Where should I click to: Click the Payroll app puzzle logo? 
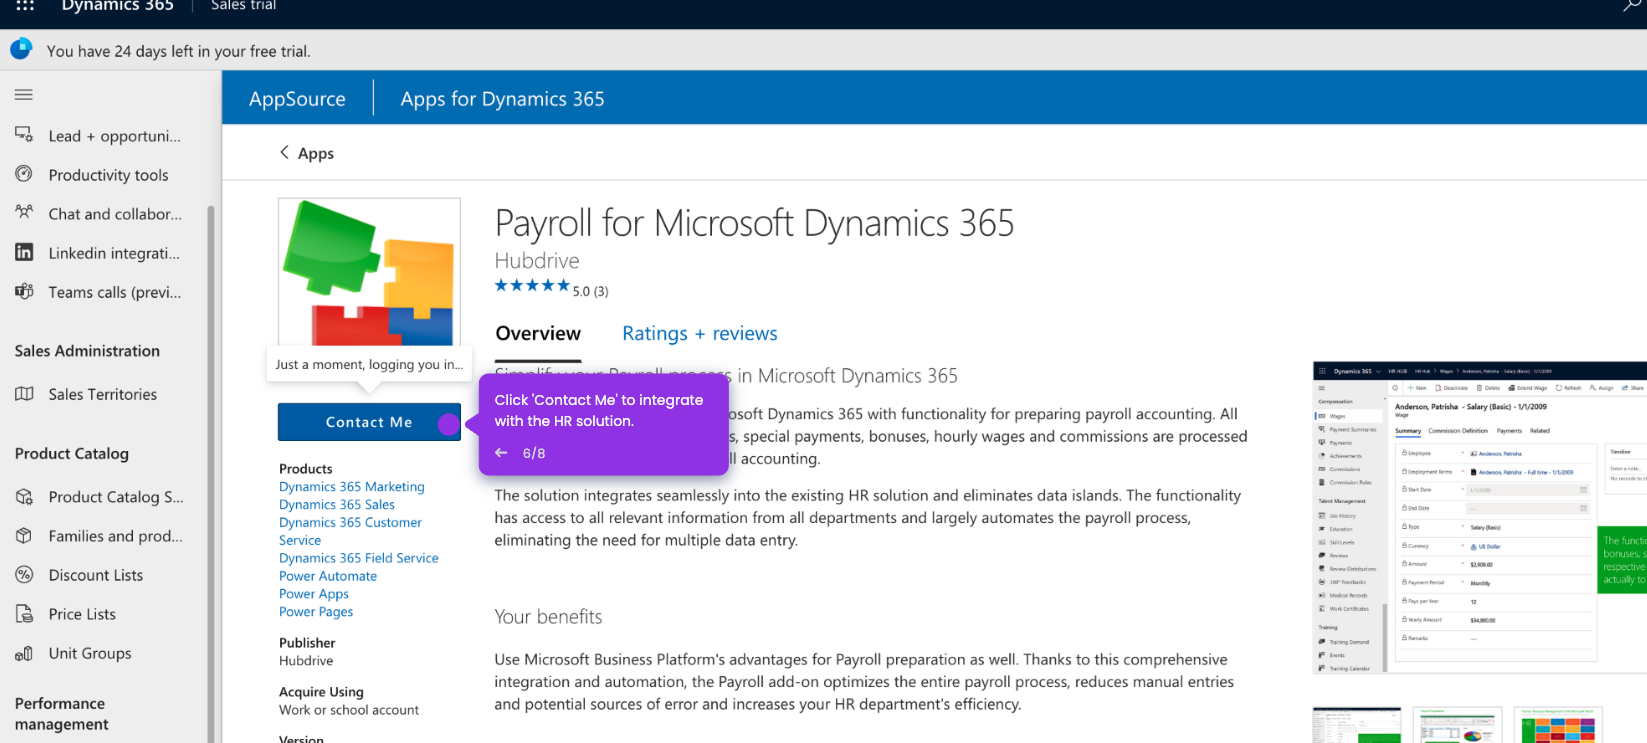(x=369, y=272)
